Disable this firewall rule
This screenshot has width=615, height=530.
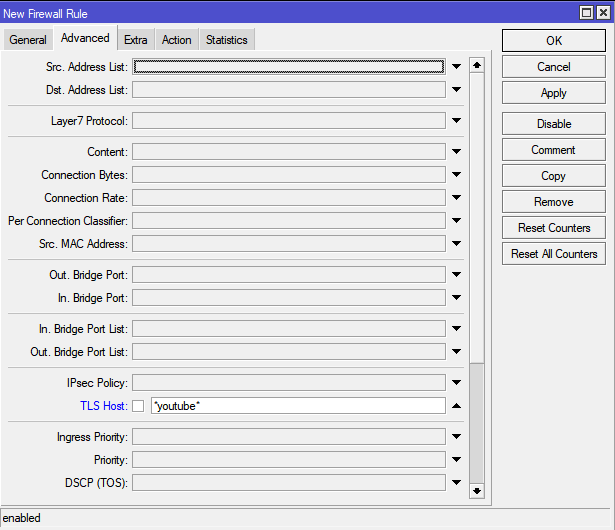click(554, 124)
